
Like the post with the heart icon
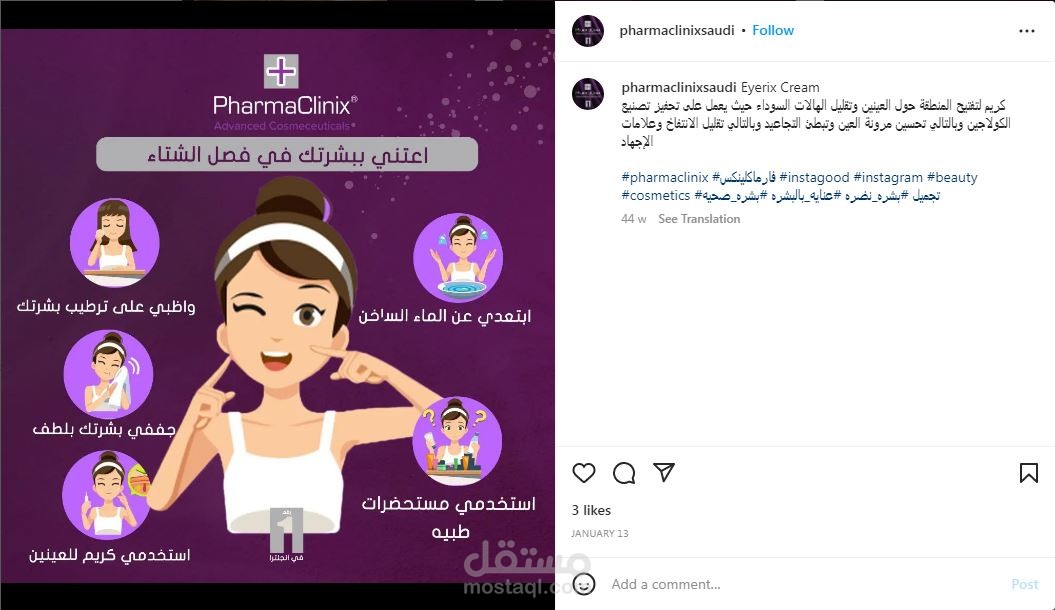(583, 473)
